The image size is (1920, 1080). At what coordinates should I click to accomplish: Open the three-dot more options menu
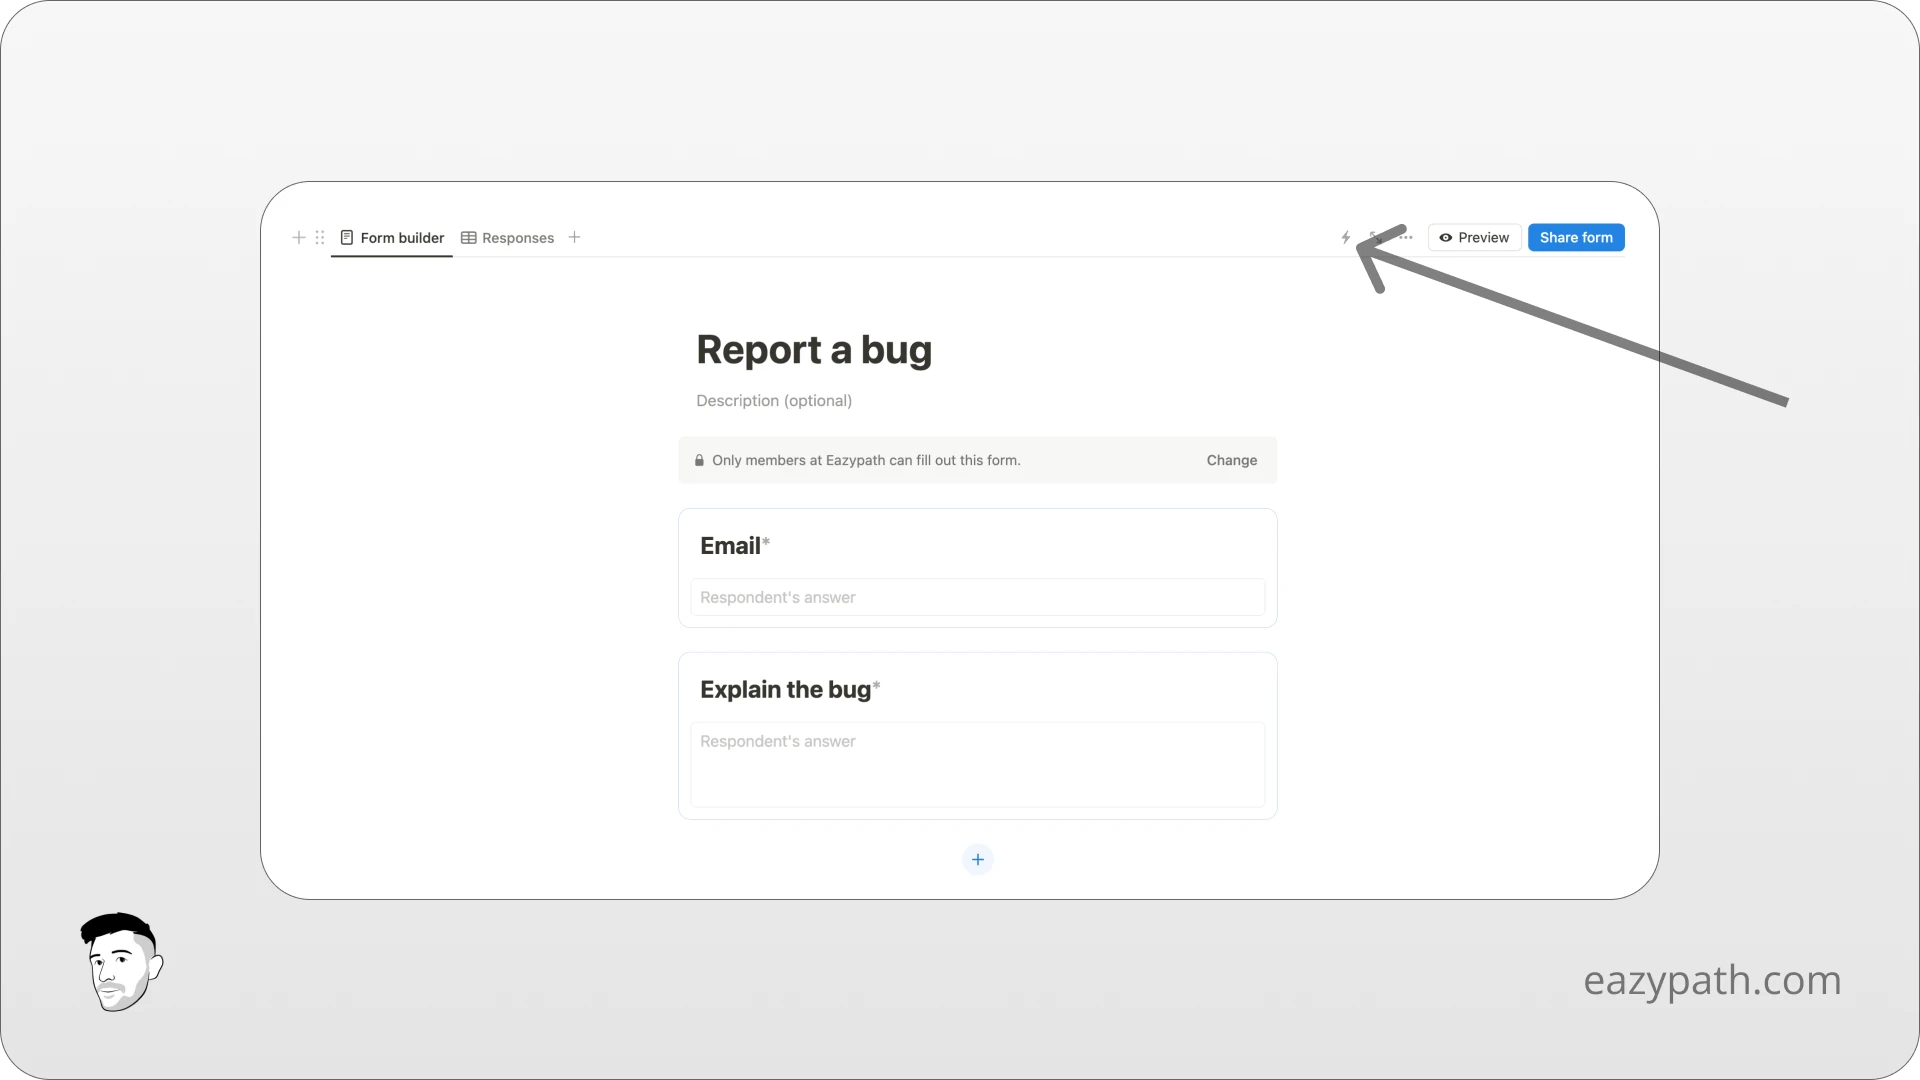(x=1406, y=237)
